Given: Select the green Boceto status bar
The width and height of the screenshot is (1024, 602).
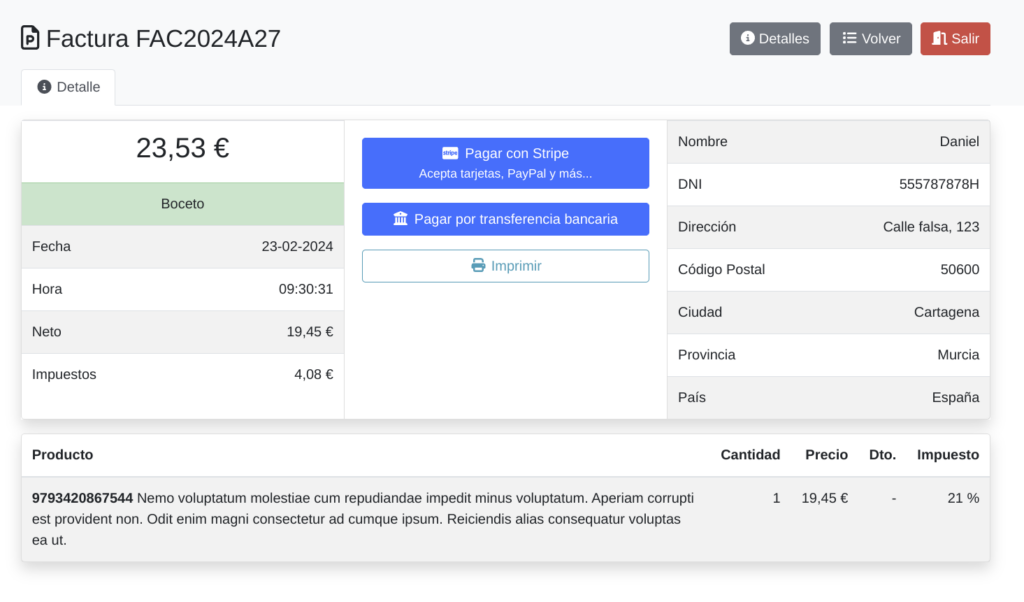Looking at the screenshot, I should (x=182, y=204).
